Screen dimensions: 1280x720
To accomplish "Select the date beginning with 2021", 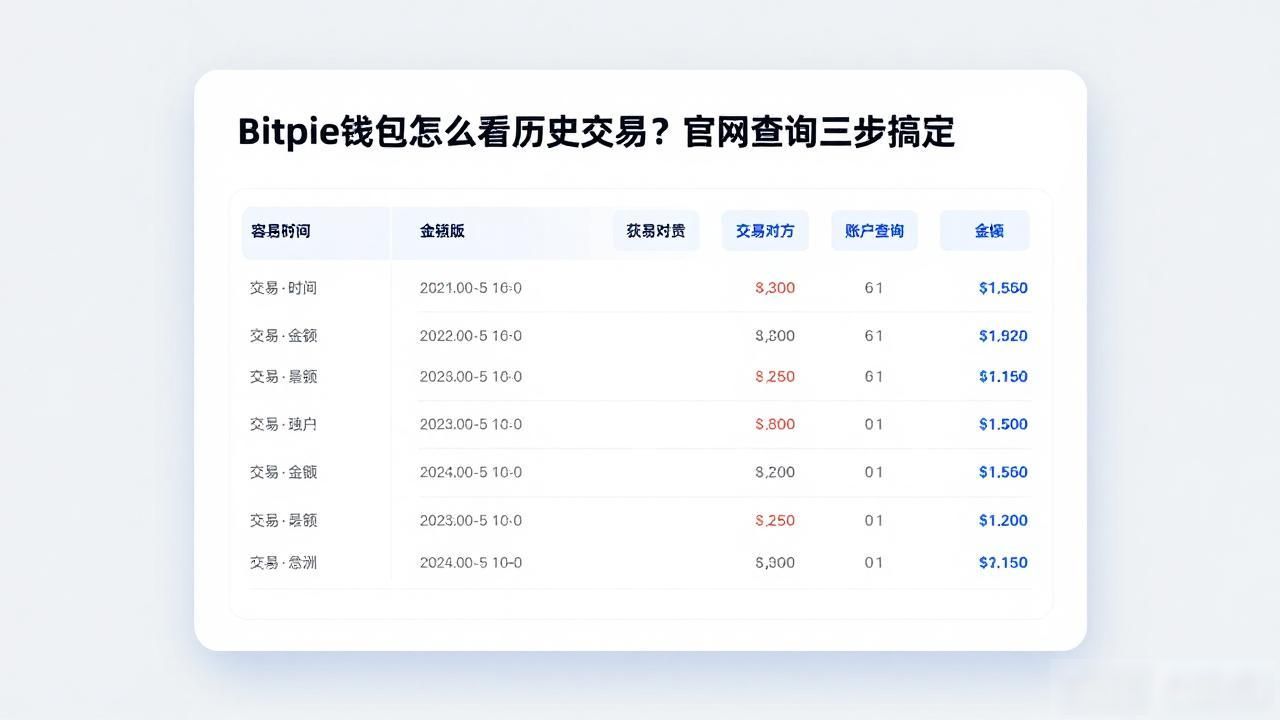I will pyautogui.click(x=470, y=288).
